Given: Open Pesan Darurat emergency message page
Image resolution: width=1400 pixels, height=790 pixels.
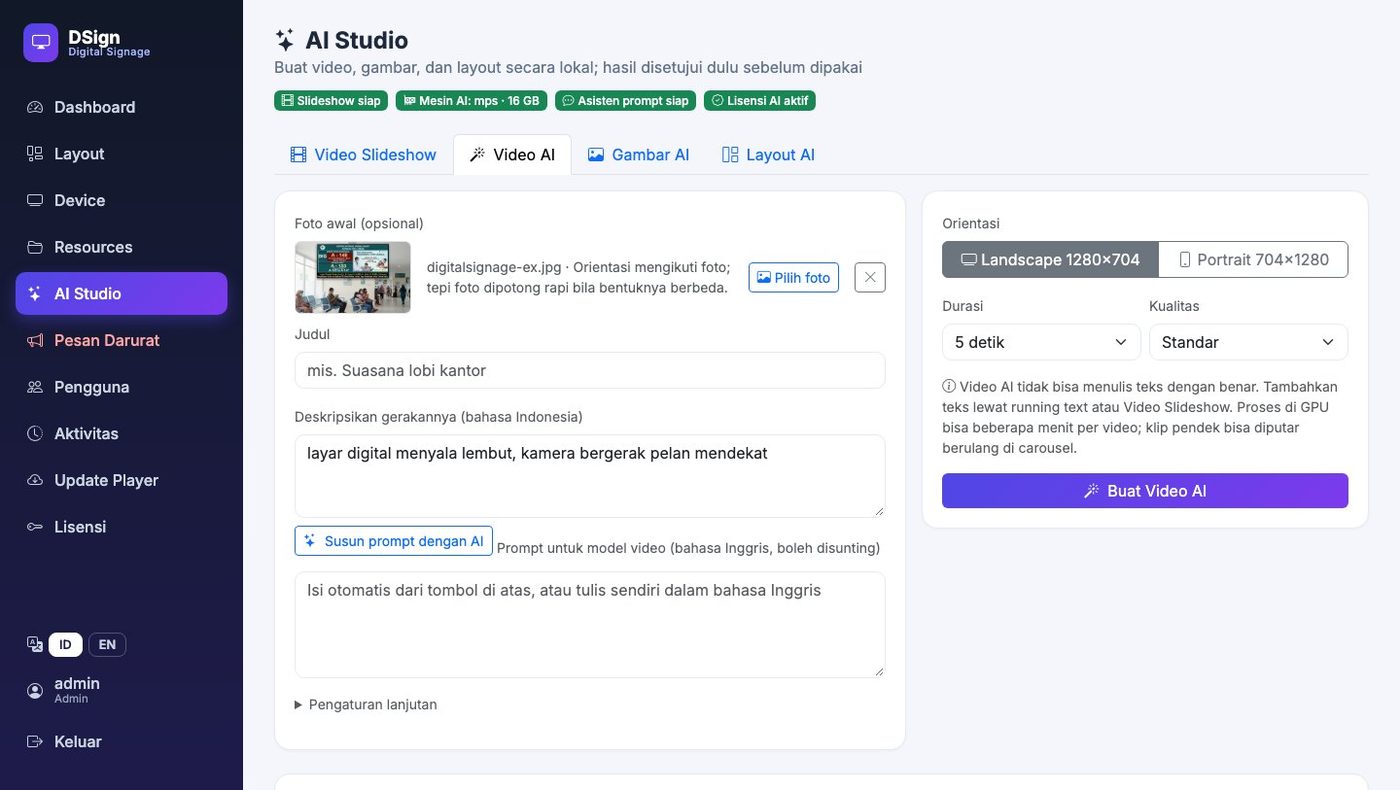Looking at the screenshot, I should pyautogui.click(x=121, y=340).
